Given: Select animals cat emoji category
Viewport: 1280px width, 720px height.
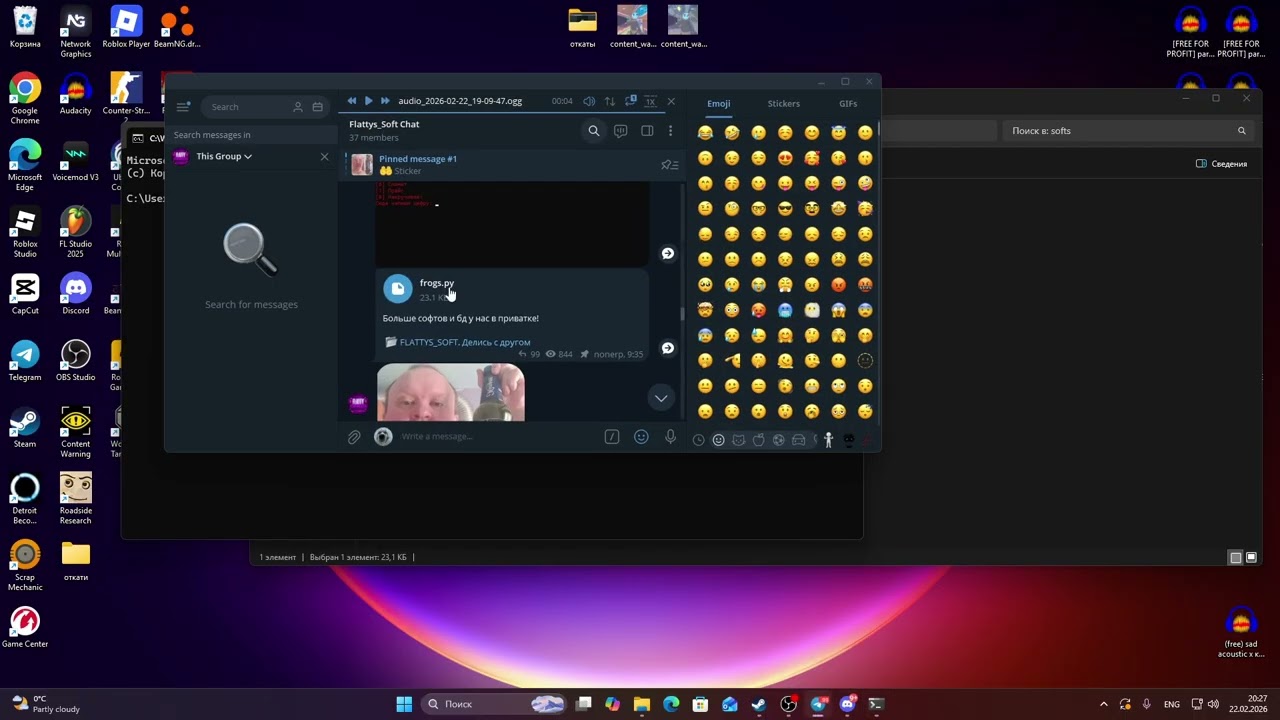Looking at the screenshot, I should tap(738, 440).
